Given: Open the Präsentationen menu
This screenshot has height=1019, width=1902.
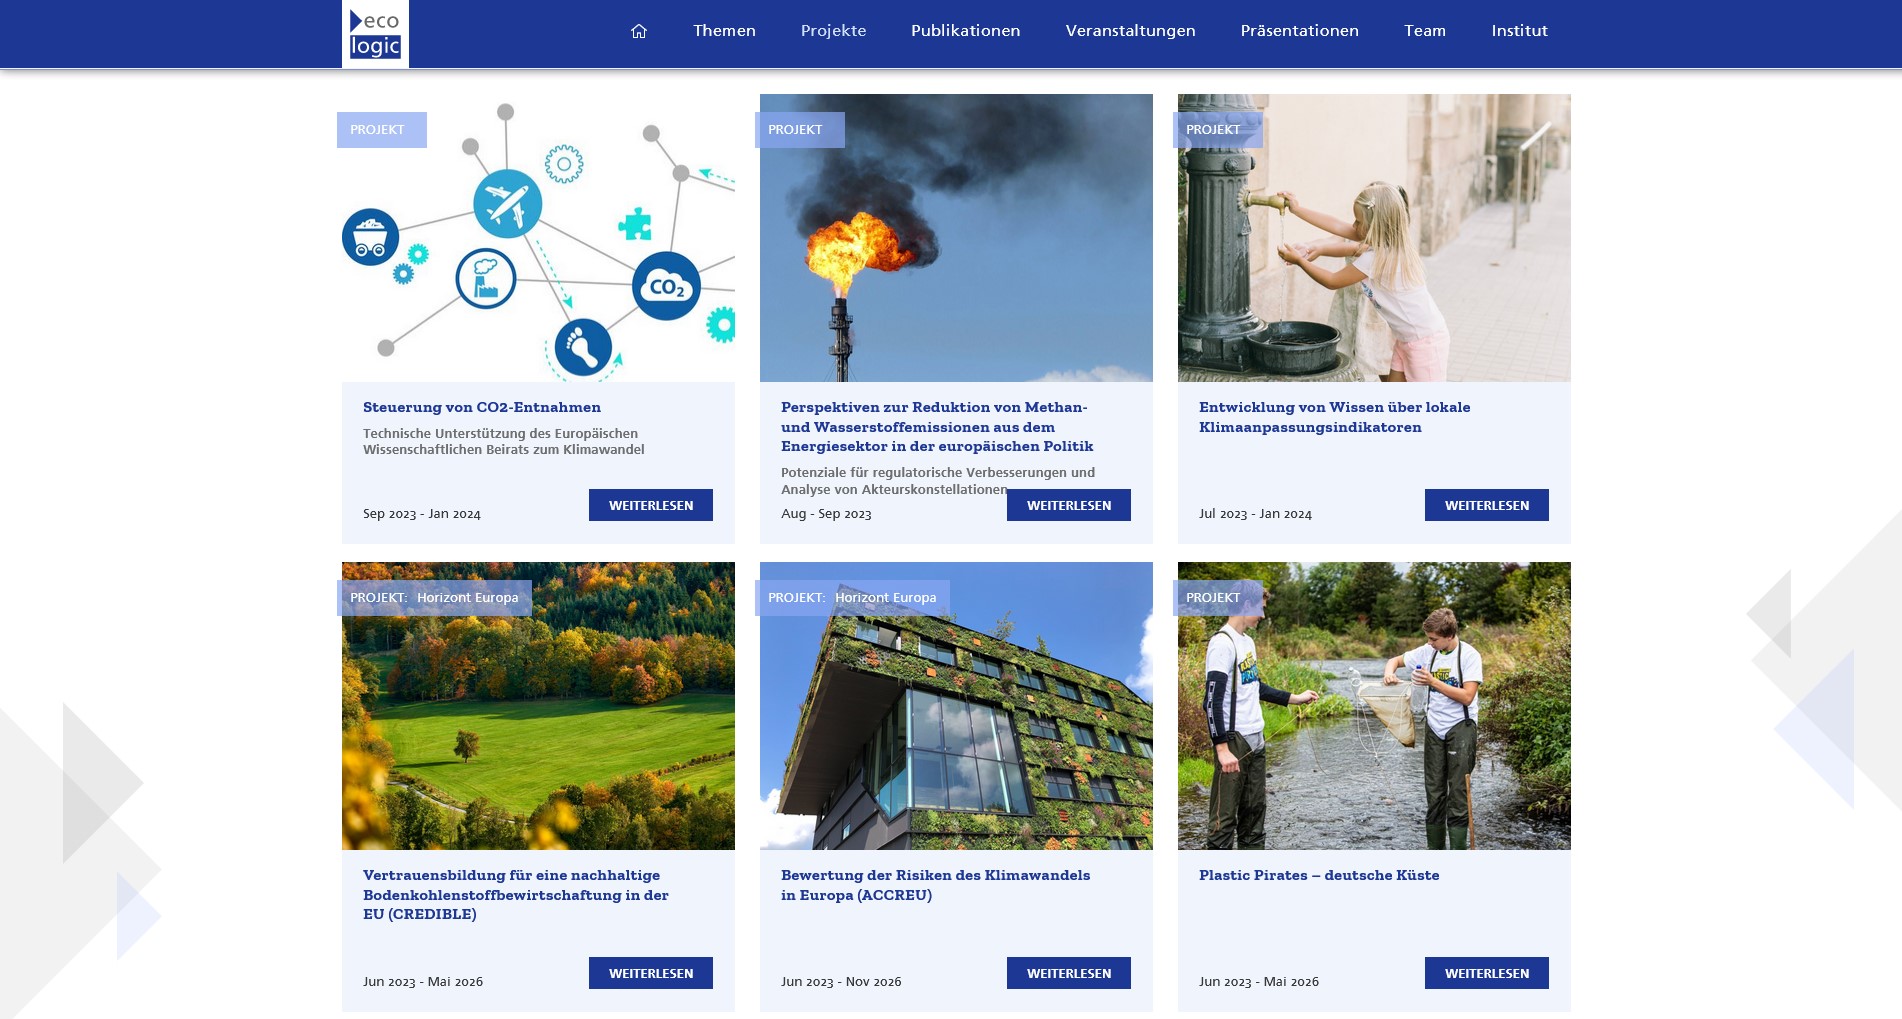Looking at the screenshot, I should pyautogui.click(x=1299, y=31).
